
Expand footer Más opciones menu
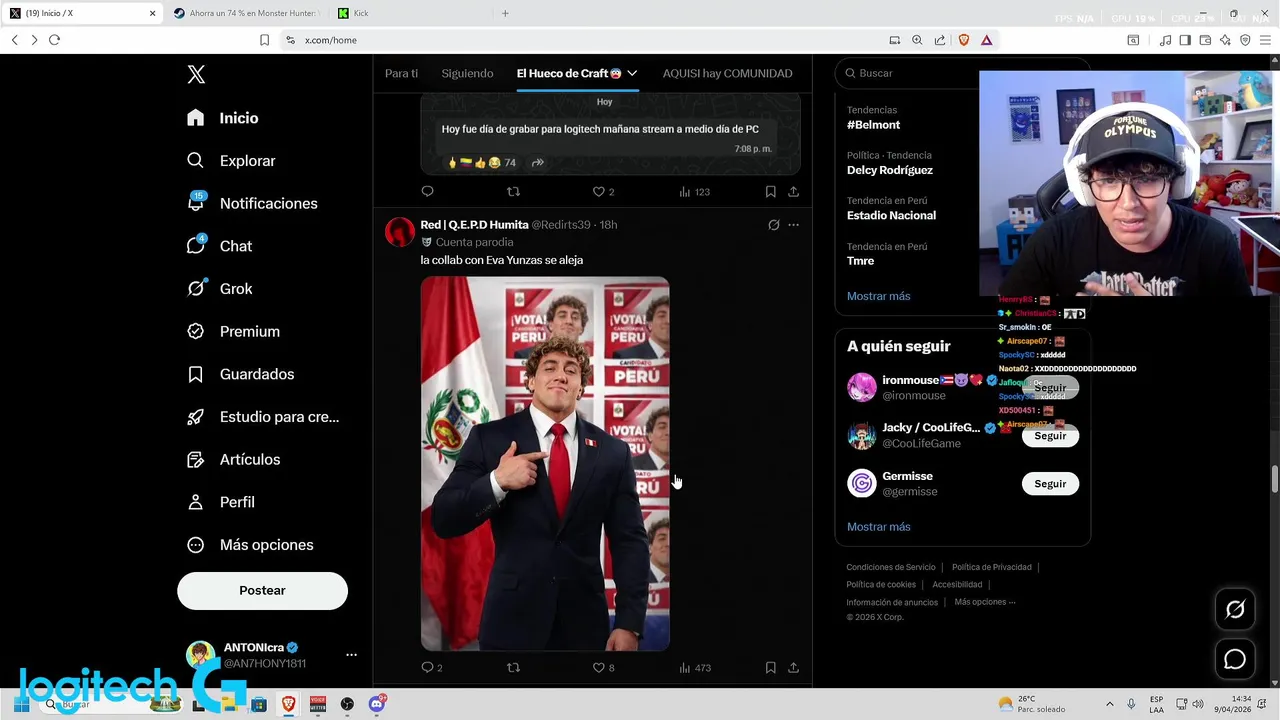[x=984, y=602]
